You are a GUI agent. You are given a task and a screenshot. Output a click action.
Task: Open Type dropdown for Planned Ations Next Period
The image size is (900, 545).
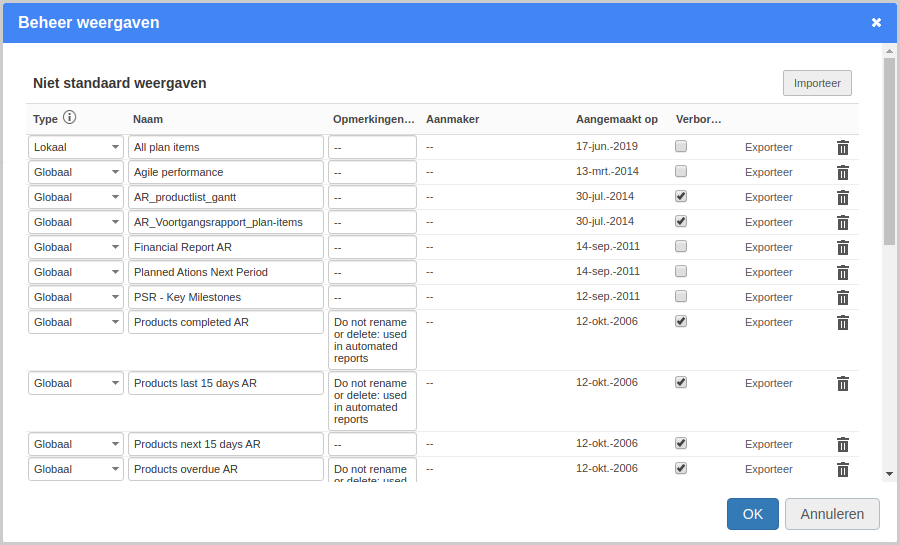[76, 272]
